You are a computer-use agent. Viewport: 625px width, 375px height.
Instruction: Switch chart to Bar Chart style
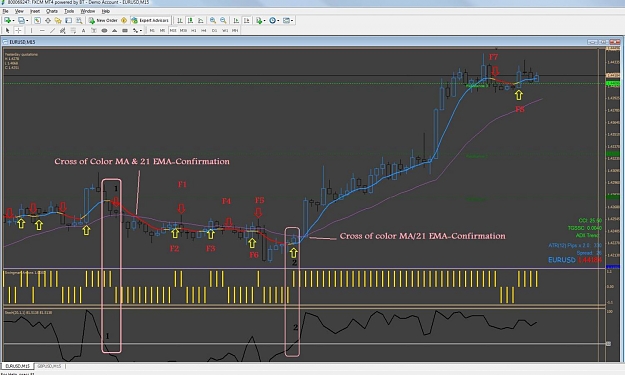180,20
